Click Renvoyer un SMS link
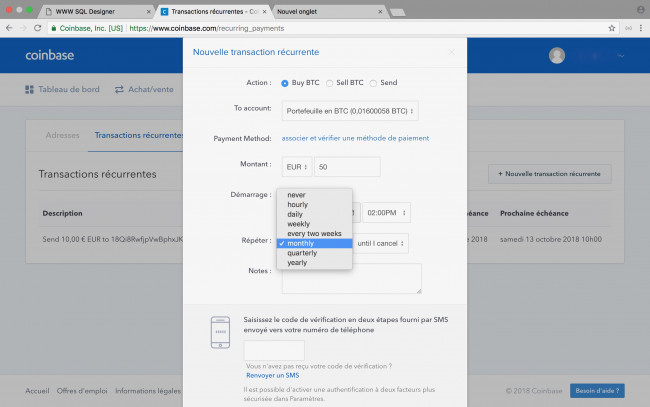This screenshot has height=407, width=650. 272,376
